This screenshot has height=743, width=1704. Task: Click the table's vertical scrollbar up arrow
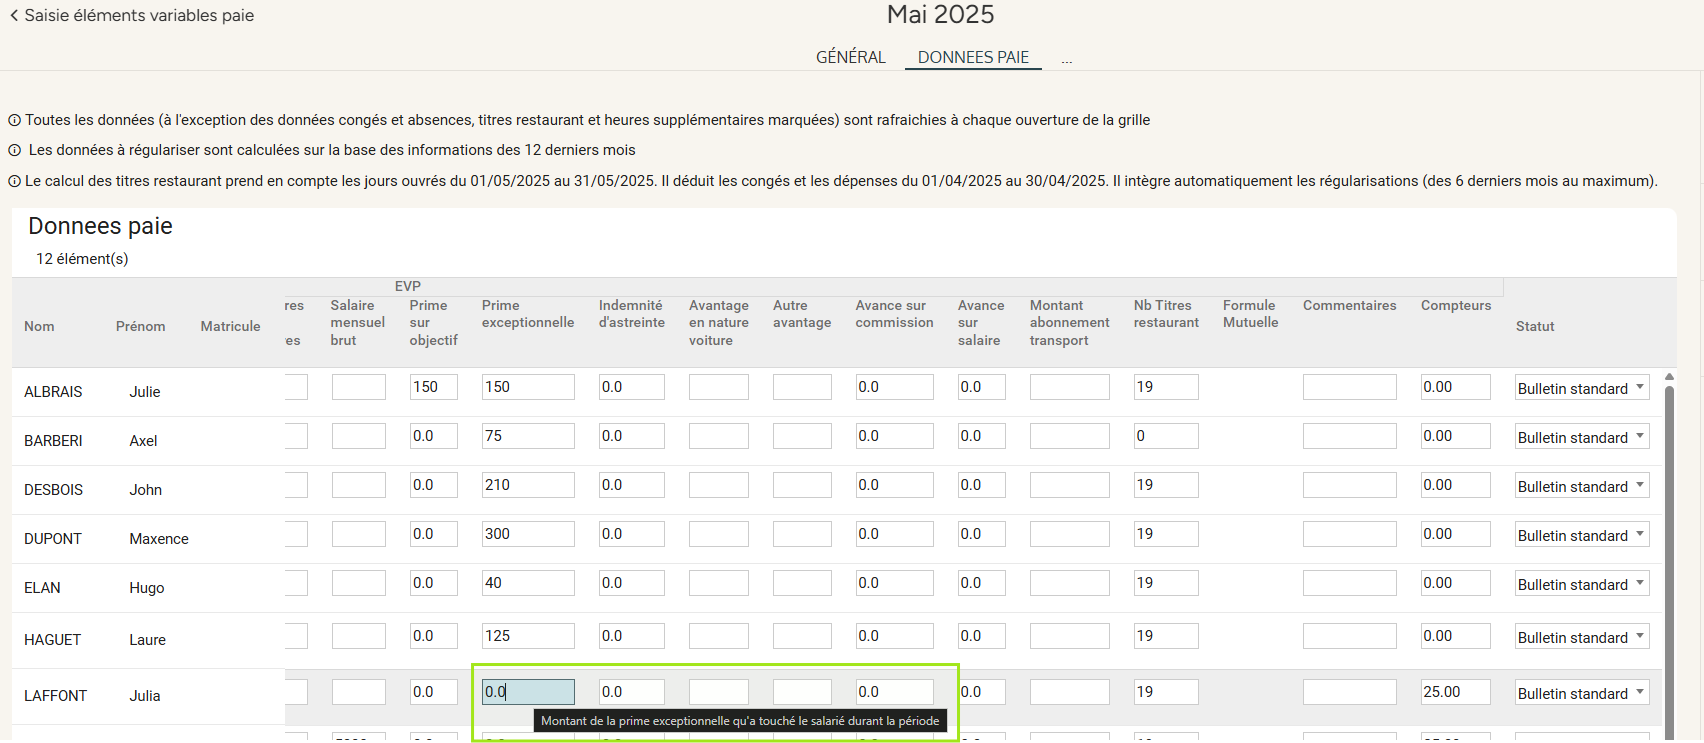click(x=1669, y=377)
